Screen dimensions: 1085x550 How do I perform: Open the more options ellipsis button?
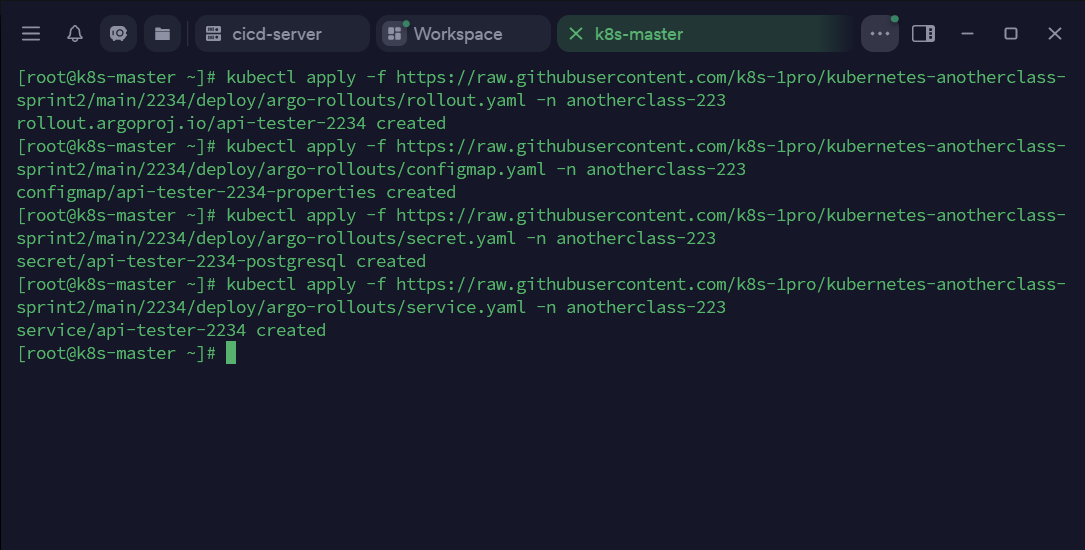click(x=880, y=34)
